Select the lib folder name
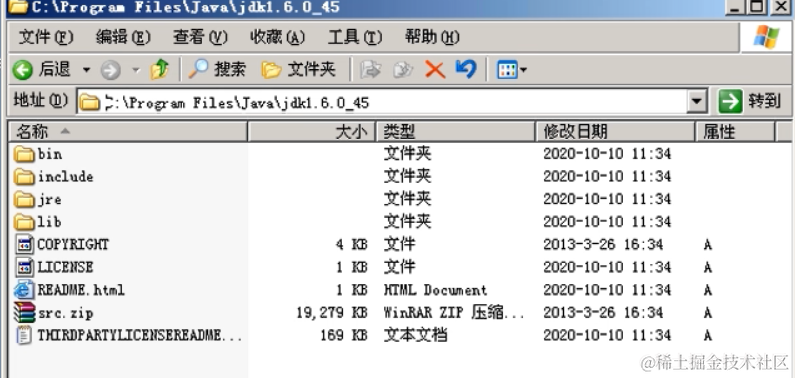This screenshot has height=378, width=795. (x=50, y=222)
